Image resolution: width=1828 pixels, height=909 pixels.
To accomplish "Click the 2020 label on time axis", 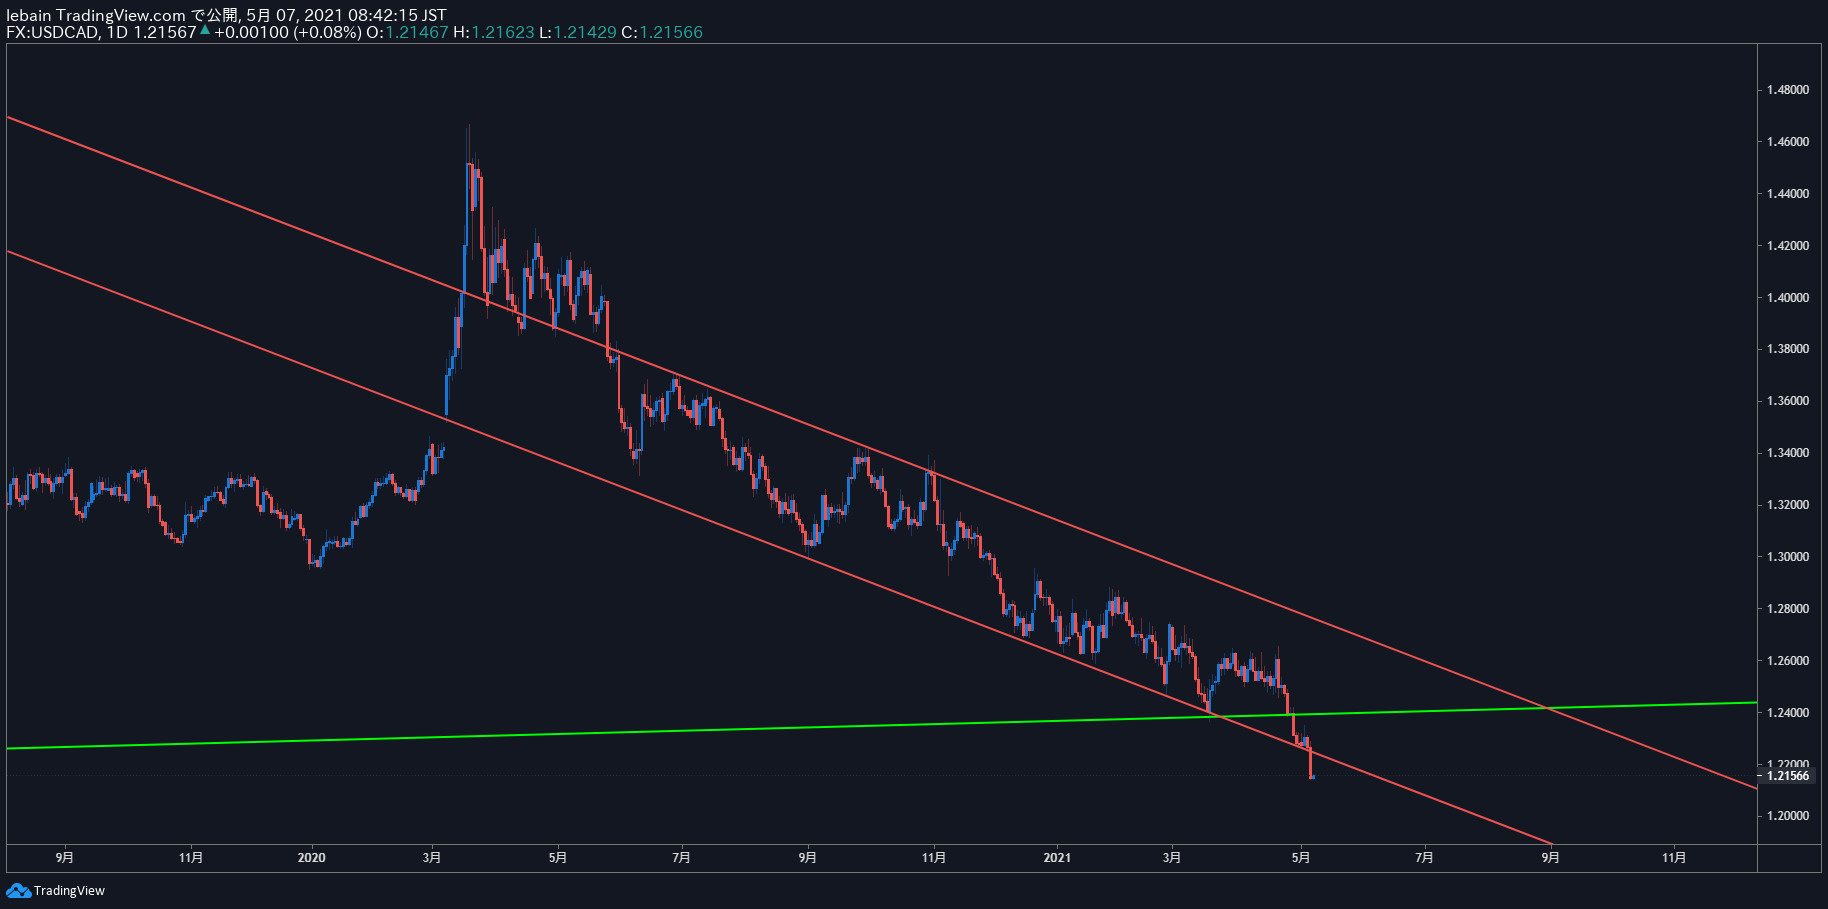I will click(312, 857).
